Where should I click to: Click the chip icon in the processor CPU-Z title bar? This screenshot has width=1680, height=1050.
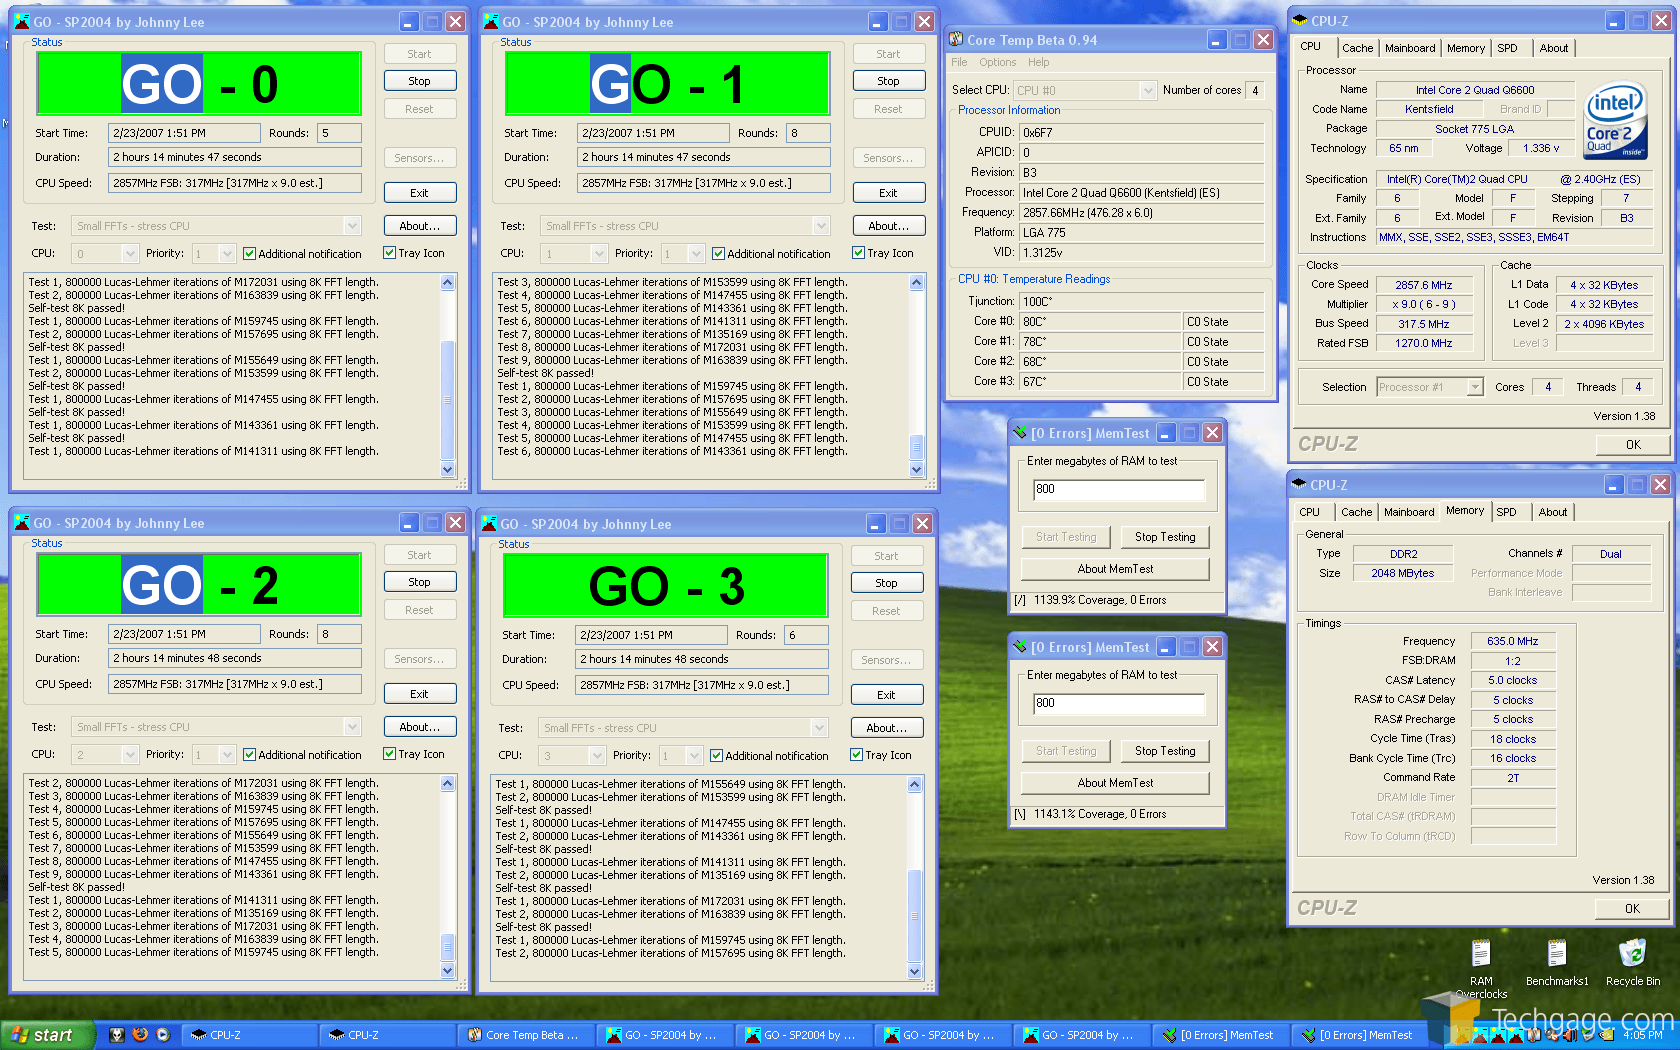pyautogui.click(x=1300, y=20)
